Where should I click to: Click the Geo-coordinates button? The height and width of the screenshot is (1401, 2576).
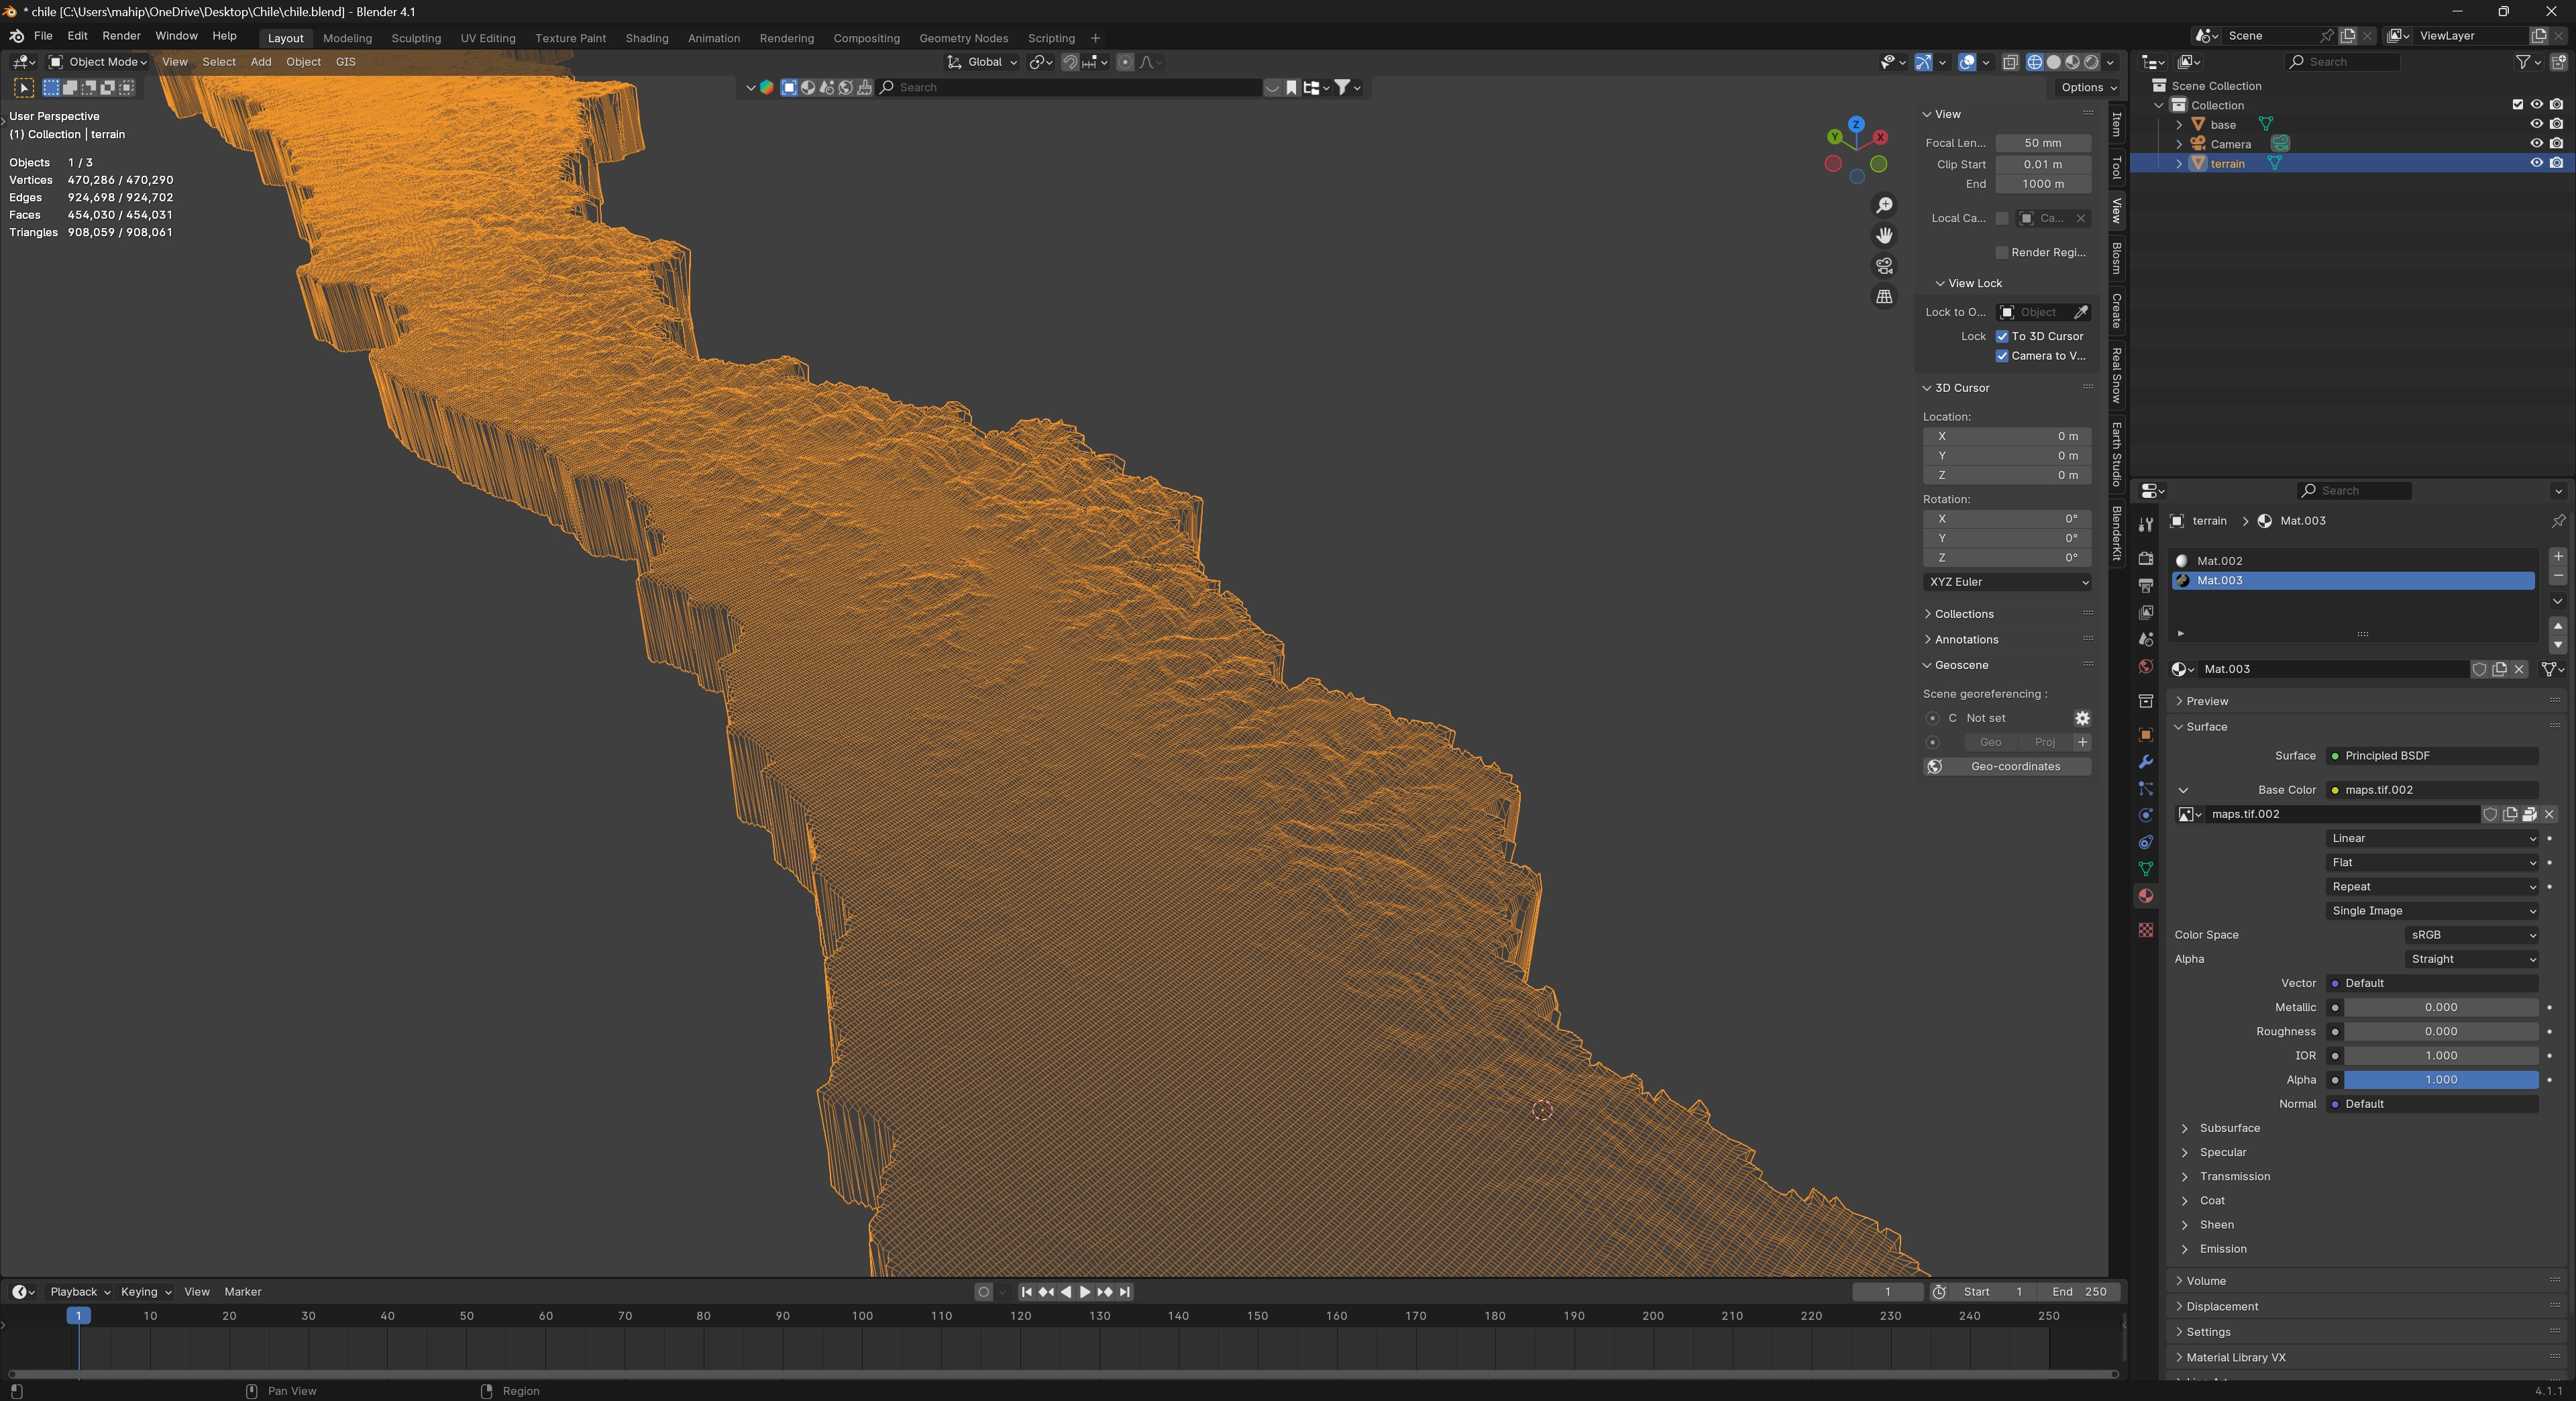[x=2014, y=767]
